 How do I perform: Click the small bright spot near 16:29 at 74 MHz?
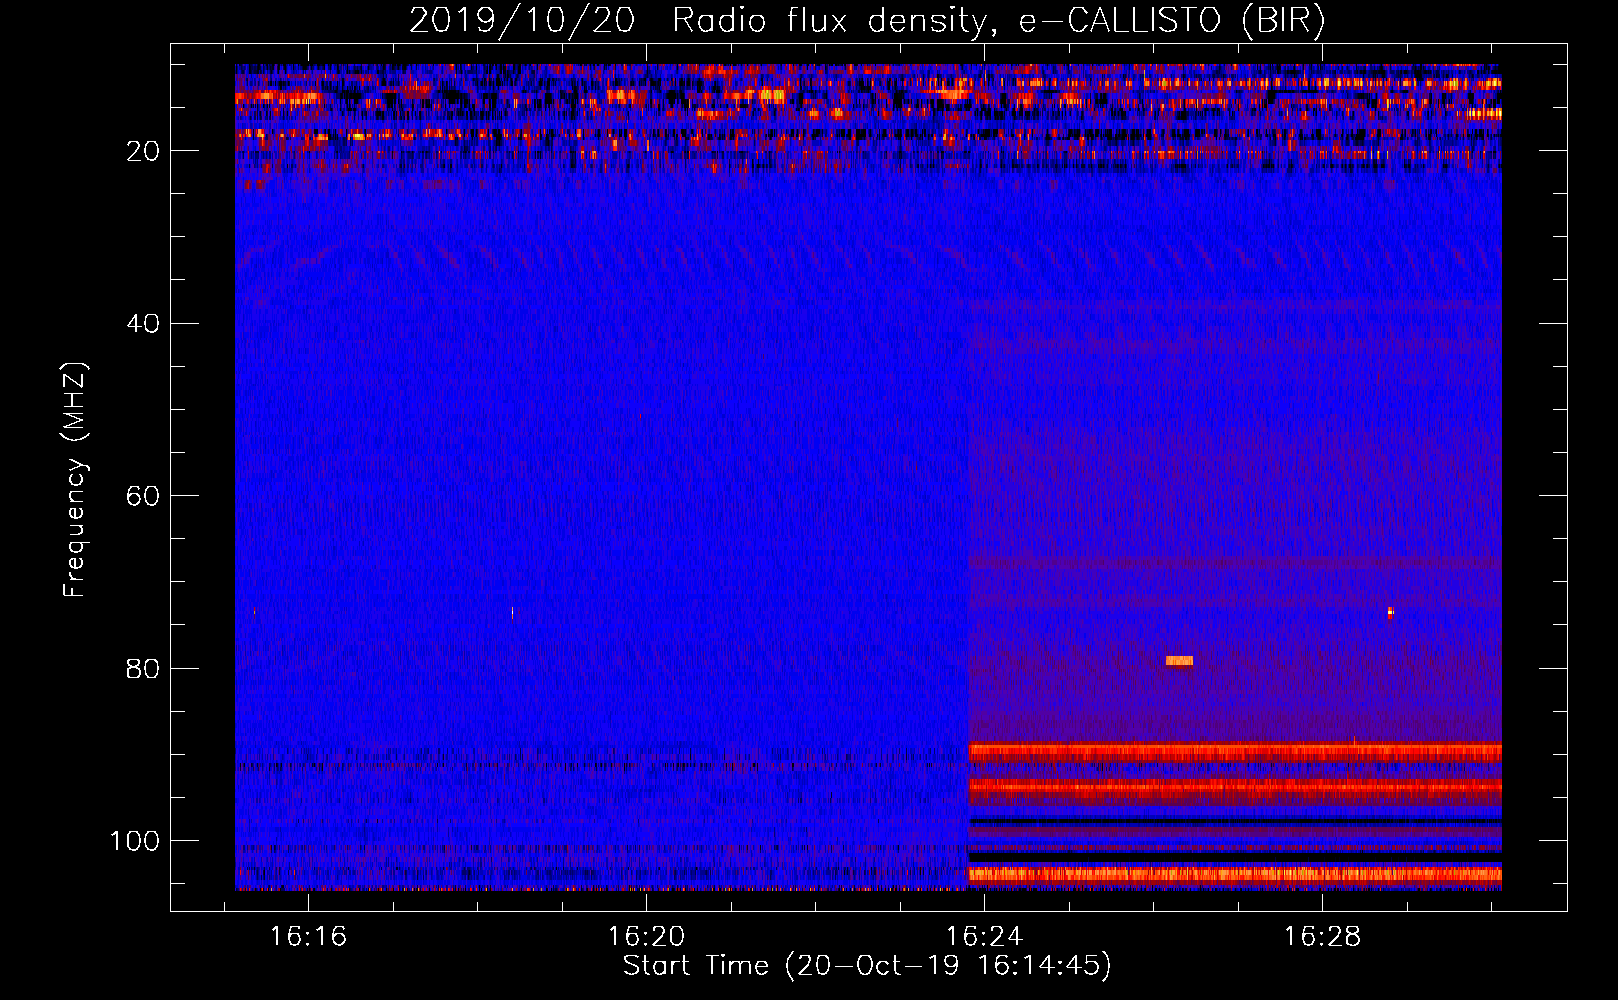pos(1390,612)
